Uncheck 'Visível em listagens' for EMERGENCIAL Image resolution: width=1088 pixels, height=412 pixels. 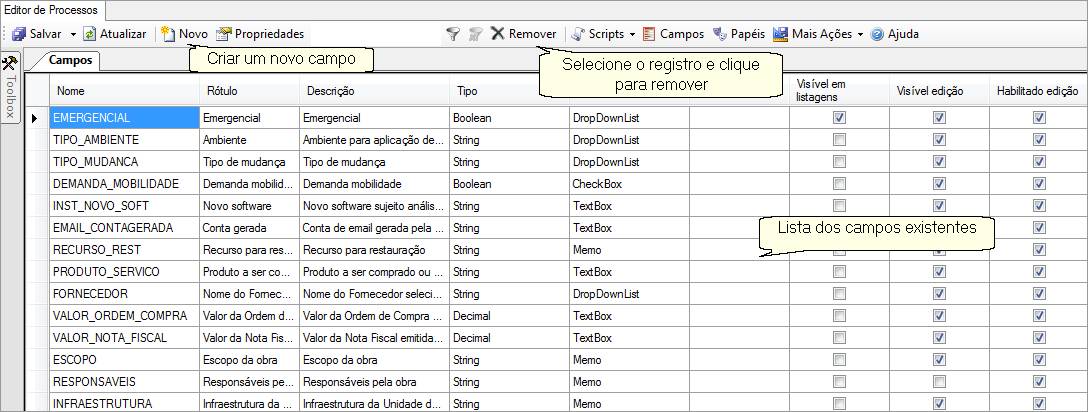pos(839,118)
